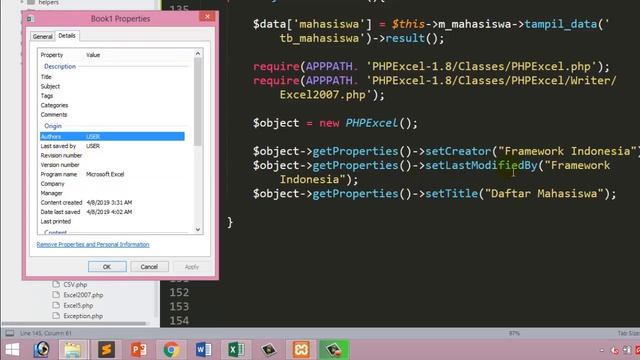Click the properties list scroll up arrow

tap(198, 53)
